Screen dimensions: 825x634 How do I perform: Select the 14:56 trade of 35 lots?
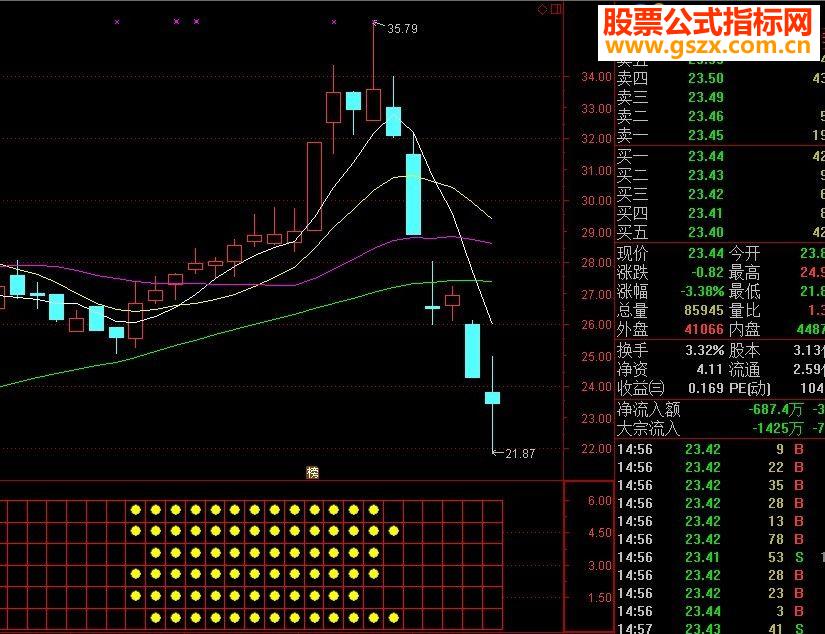tap(720, 485)
